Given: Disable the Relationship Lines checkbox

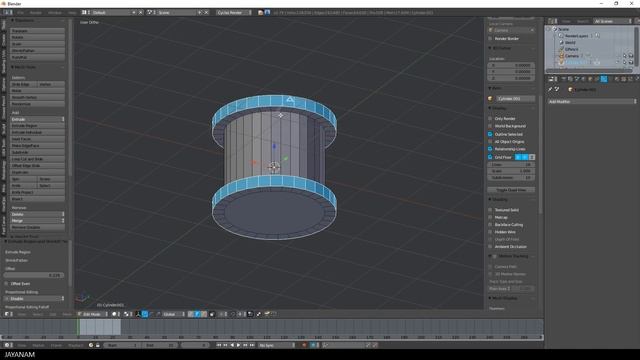Looking at the screenshot, I should click(x=490, y=149).
